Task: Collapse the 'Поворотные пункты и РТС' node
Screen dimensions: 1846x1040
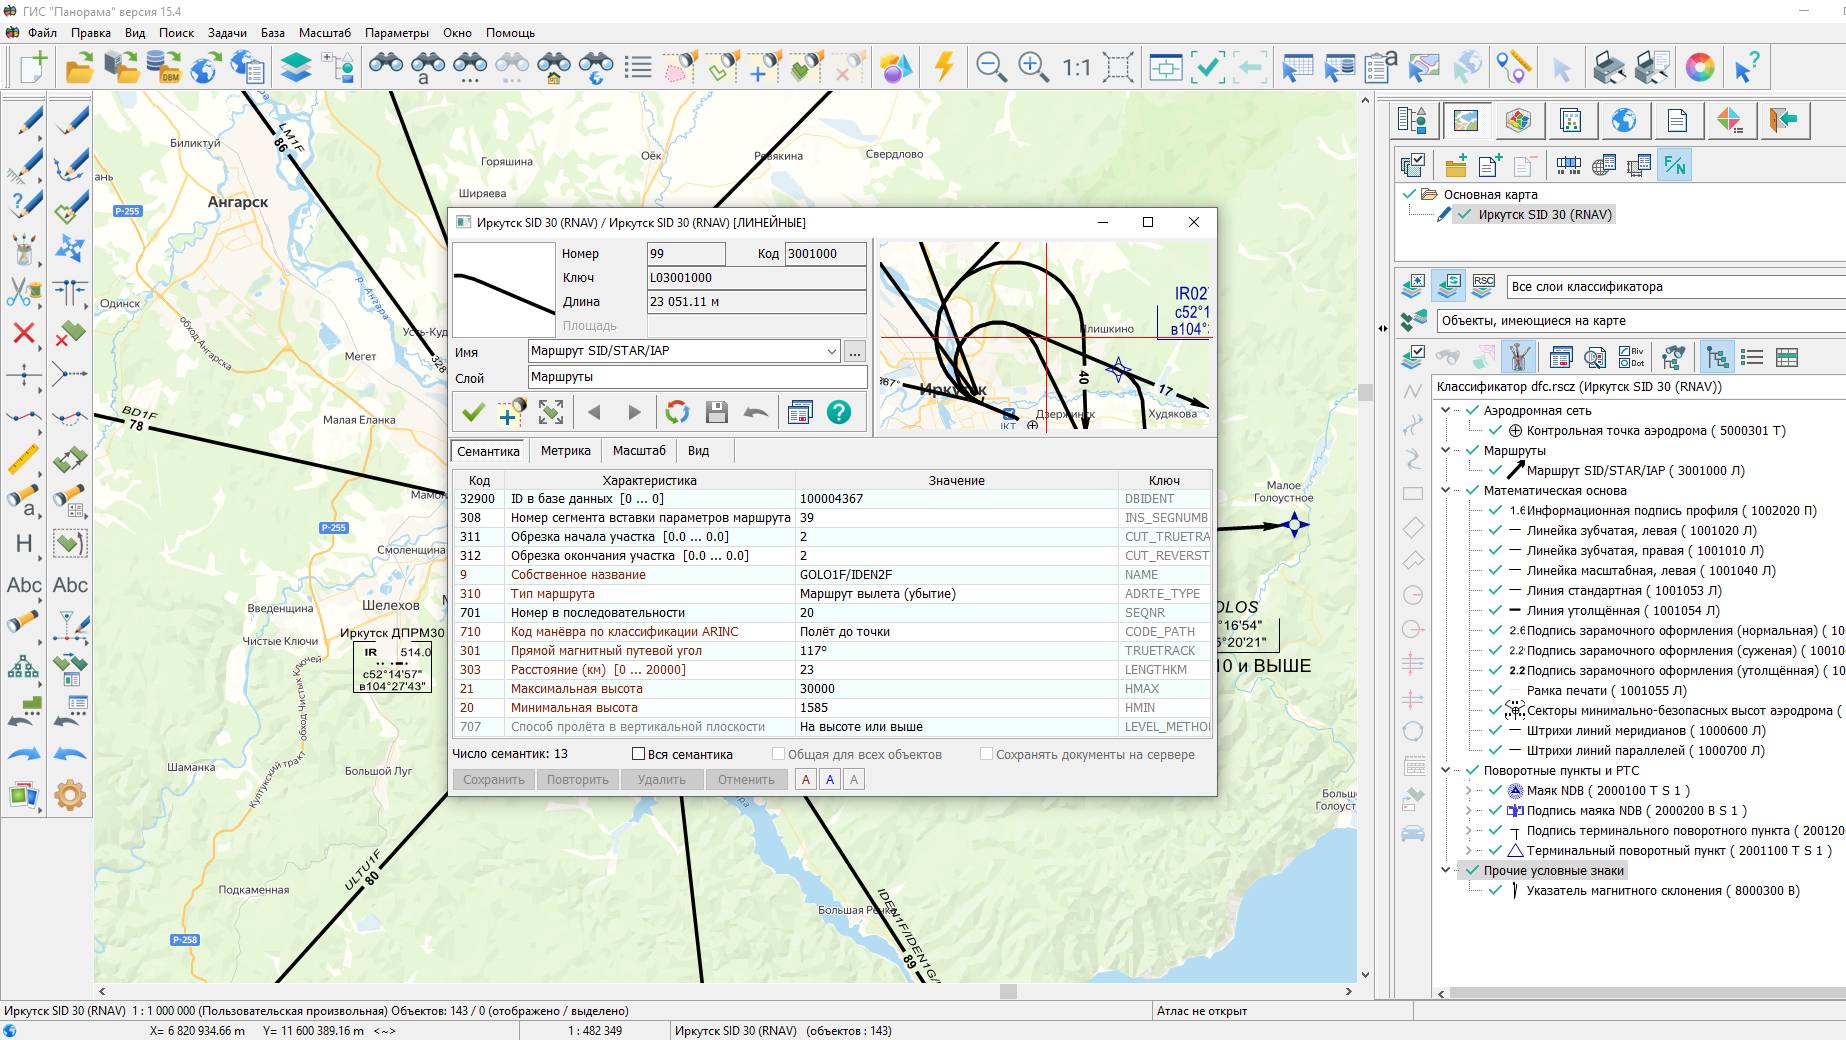Action: click(x=1445, y=771)
